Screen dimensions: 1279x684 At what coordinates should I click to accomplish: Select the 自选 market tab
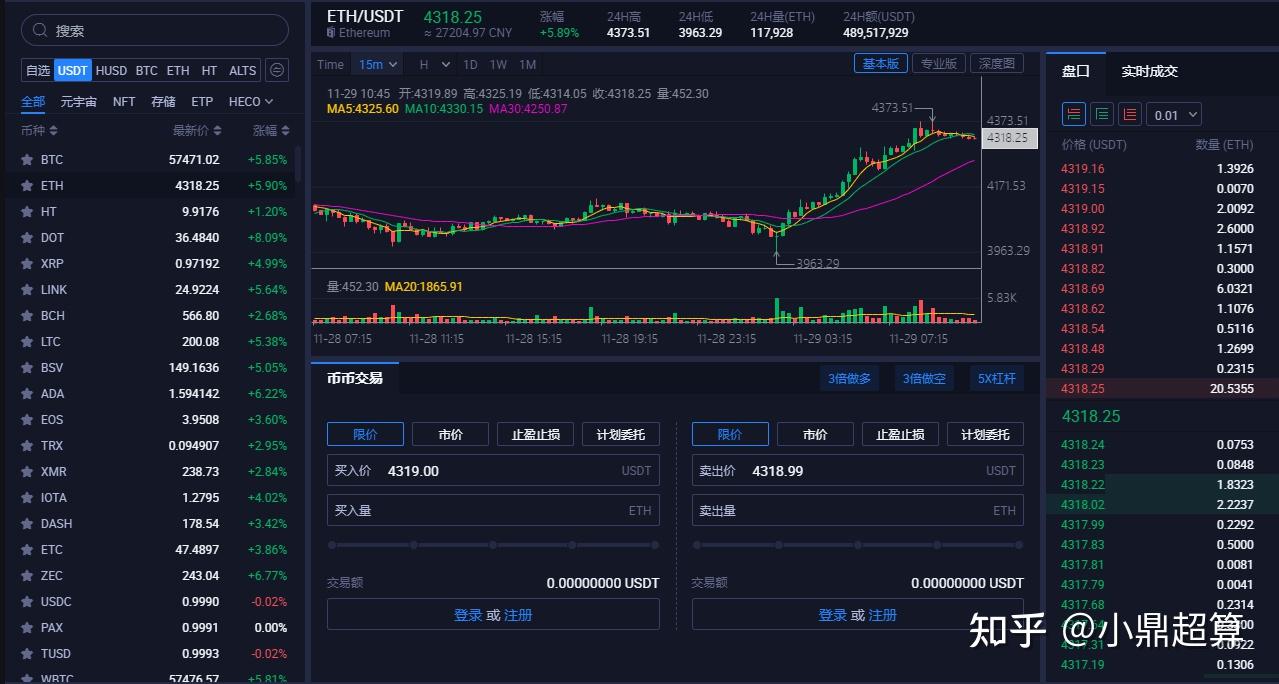[38, 70]
